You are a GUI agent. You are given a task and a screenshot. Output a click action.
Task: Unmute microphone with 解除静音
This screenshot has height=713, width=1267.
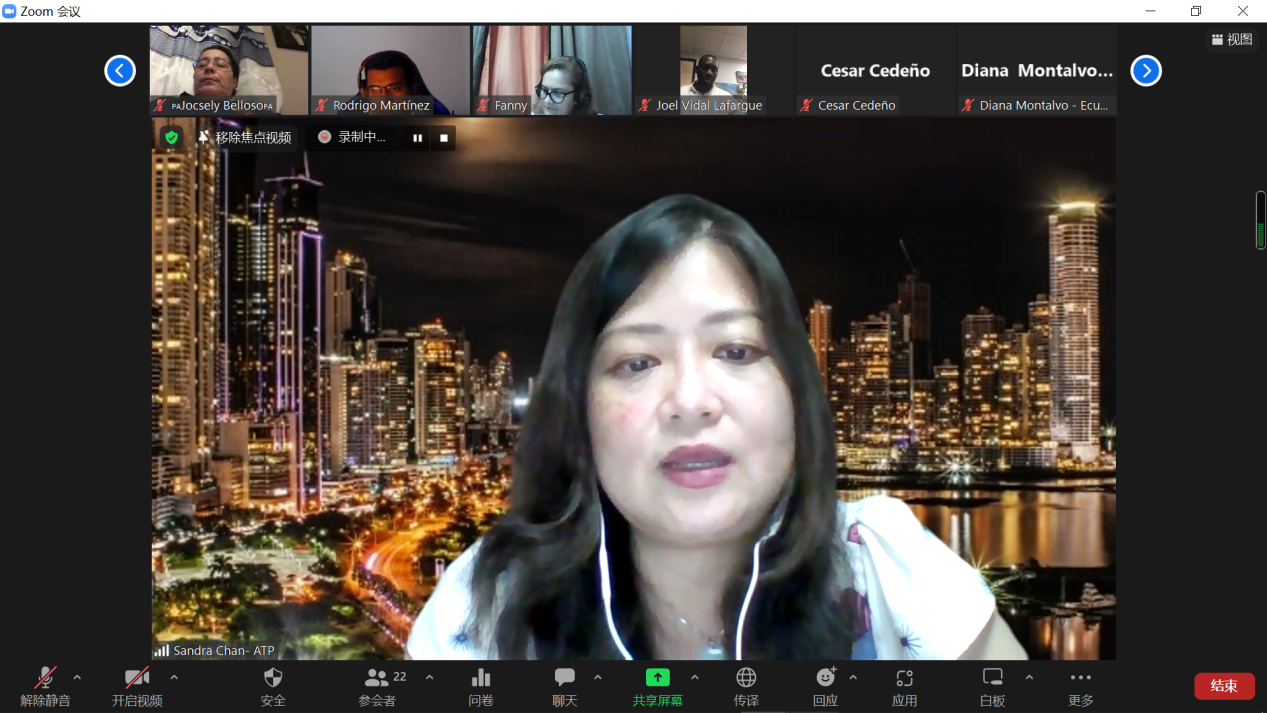[45, 678]
